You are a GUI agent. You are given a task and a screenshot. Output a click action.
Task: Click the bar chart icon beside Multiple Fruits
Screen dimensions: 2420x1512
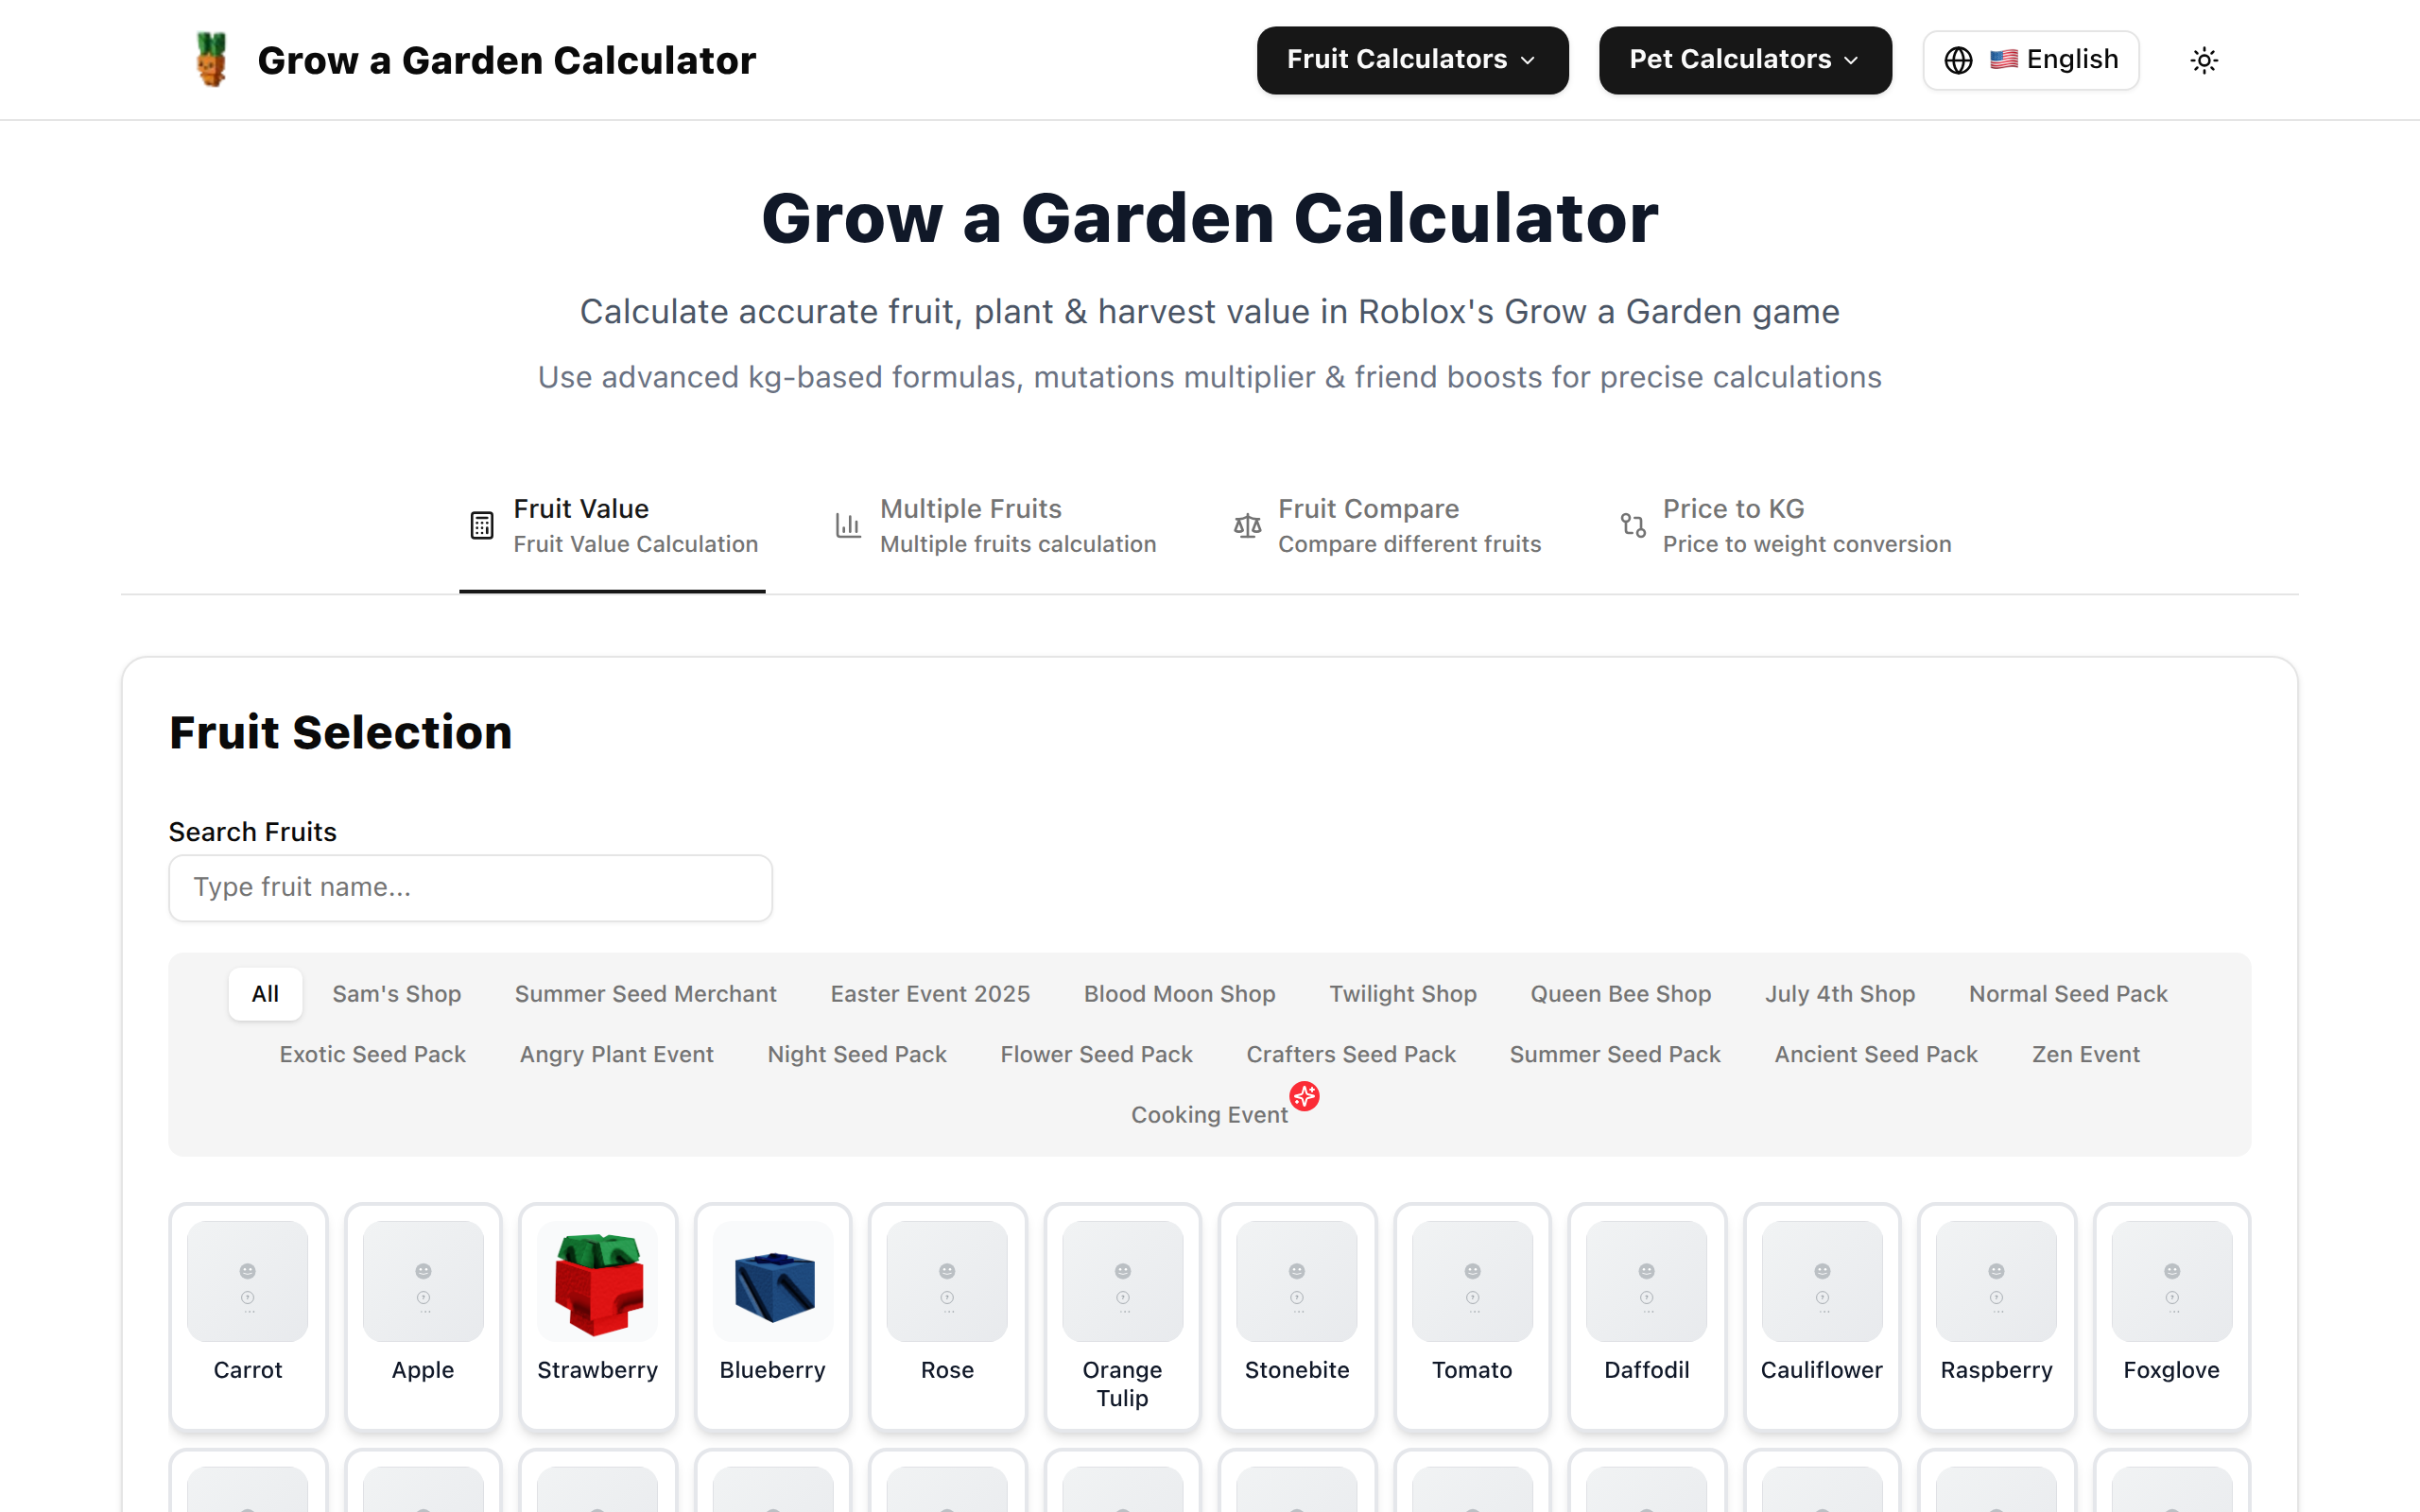tap(848, 525)
